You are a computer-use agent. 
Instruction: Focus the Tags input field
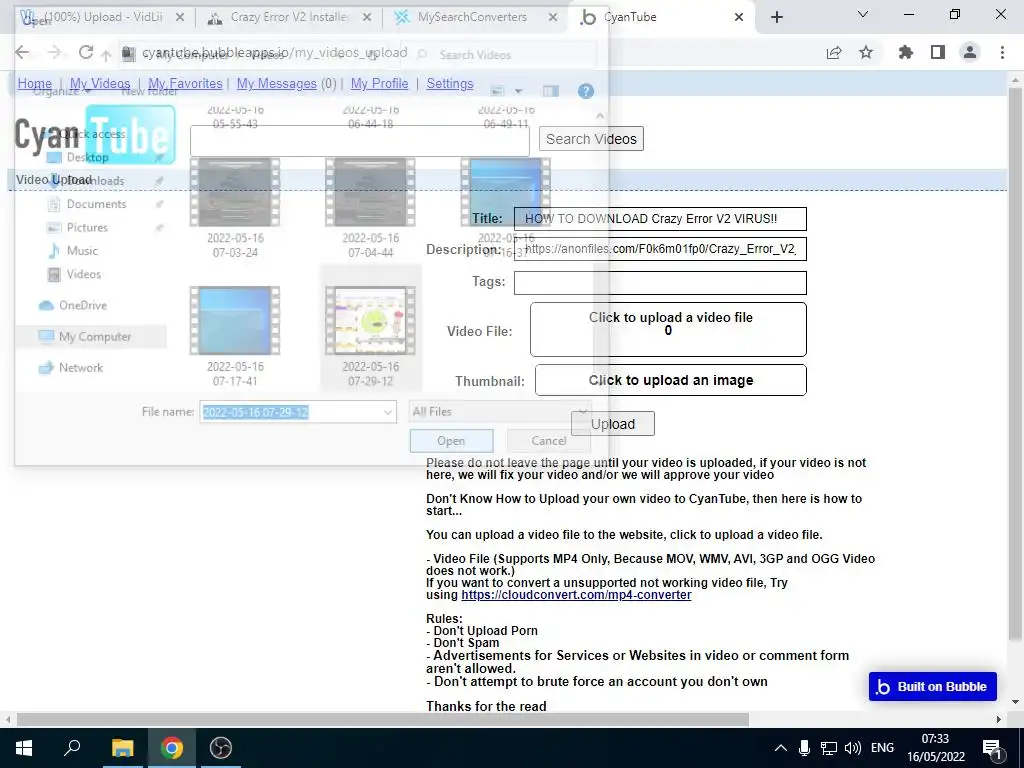660,283
